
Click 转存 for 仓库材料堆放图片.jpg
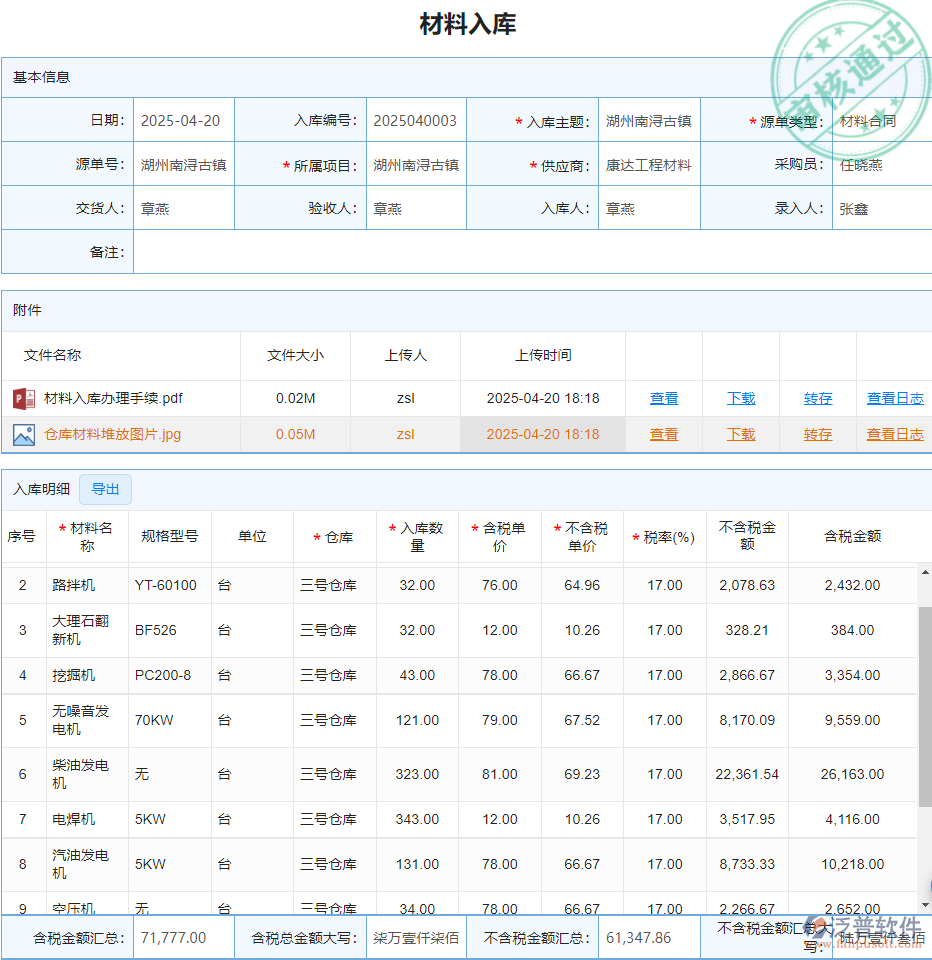click(818, 435)
